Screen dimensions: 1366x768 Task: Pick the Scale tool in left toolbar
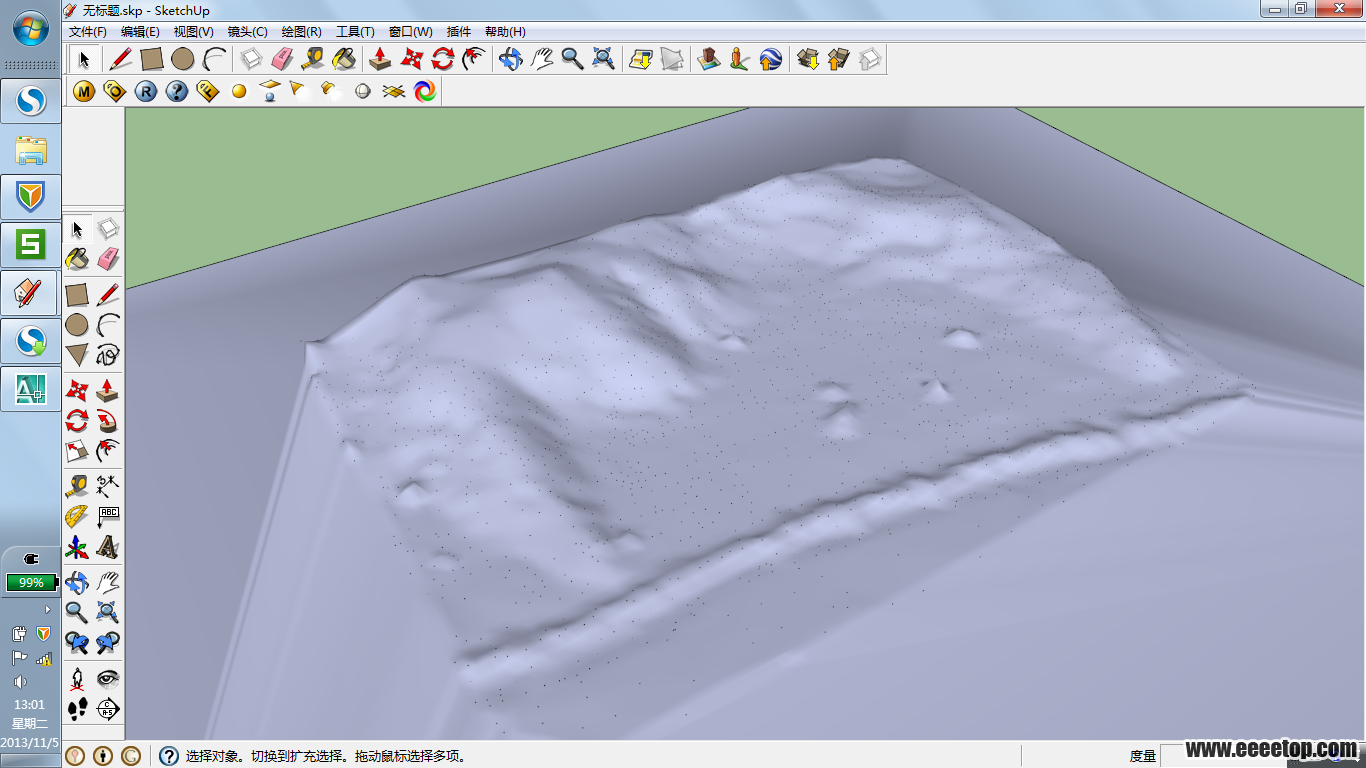coord(77,451)
